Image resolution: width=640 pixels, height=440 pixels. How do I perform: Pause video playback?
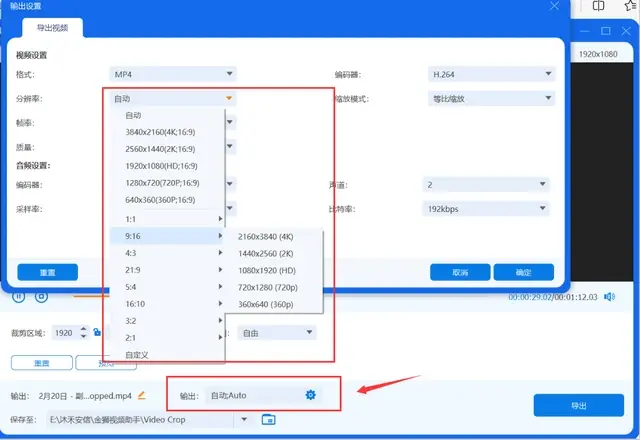pos(19,296)
